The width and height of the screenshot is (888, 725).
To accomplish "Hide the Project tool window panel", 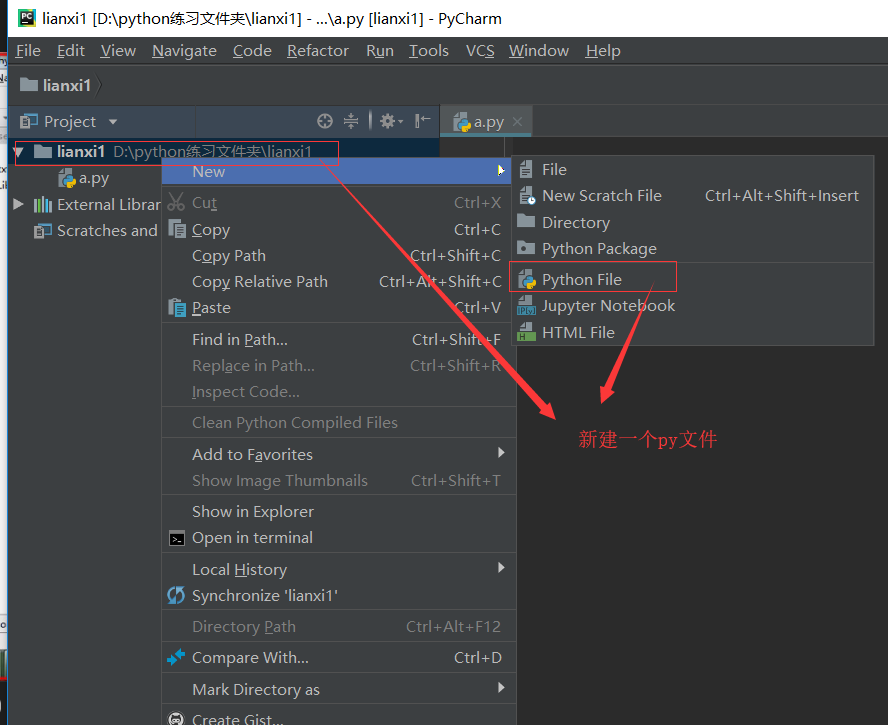I will pos(423,121).
